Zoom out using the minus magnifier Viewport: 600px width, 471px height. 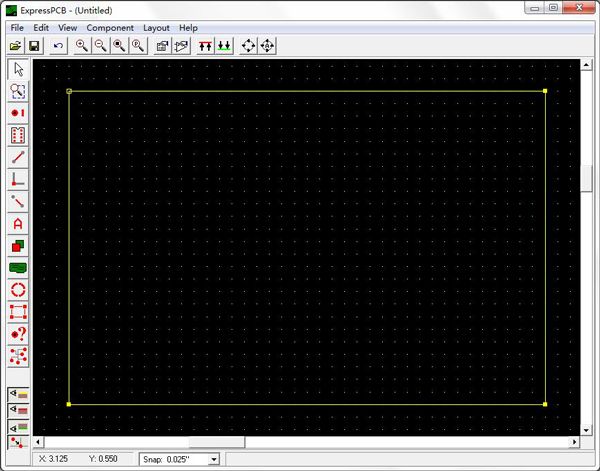[x=101, y=46]
